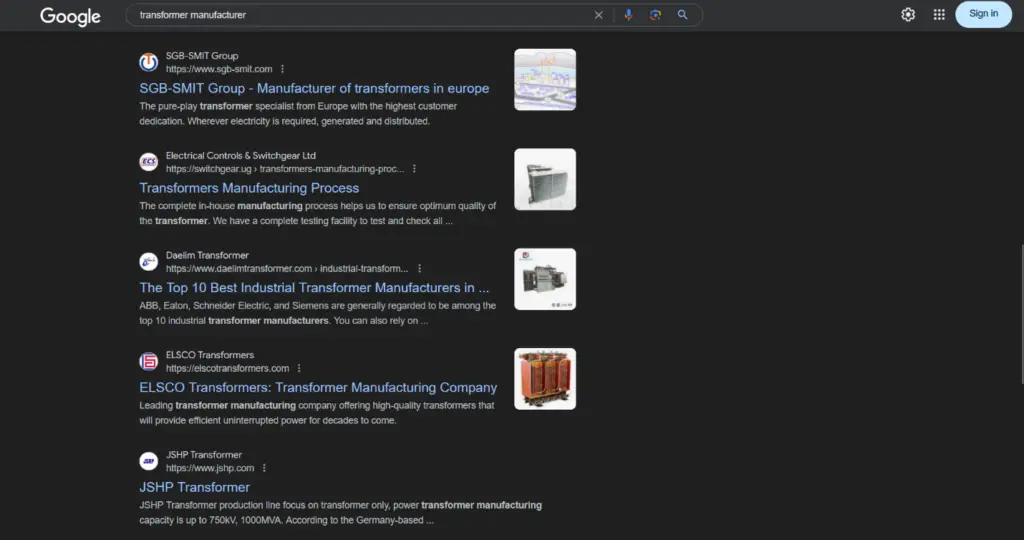
Task: Click the ELSCO orange transformer thumbnail
Action: coord(545,379)
